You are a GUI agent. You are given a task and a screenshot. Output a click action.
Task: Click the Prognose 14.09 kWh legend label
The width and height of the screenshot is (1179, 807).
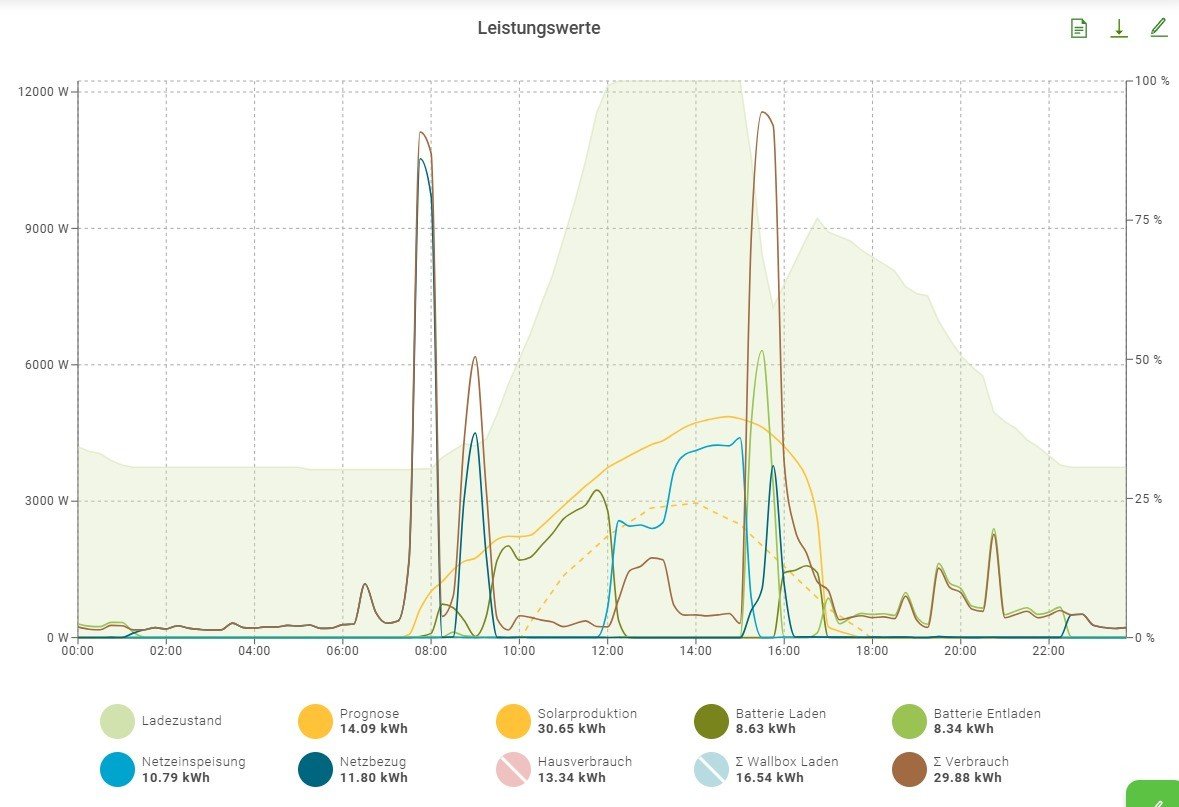tap(375, 721)
